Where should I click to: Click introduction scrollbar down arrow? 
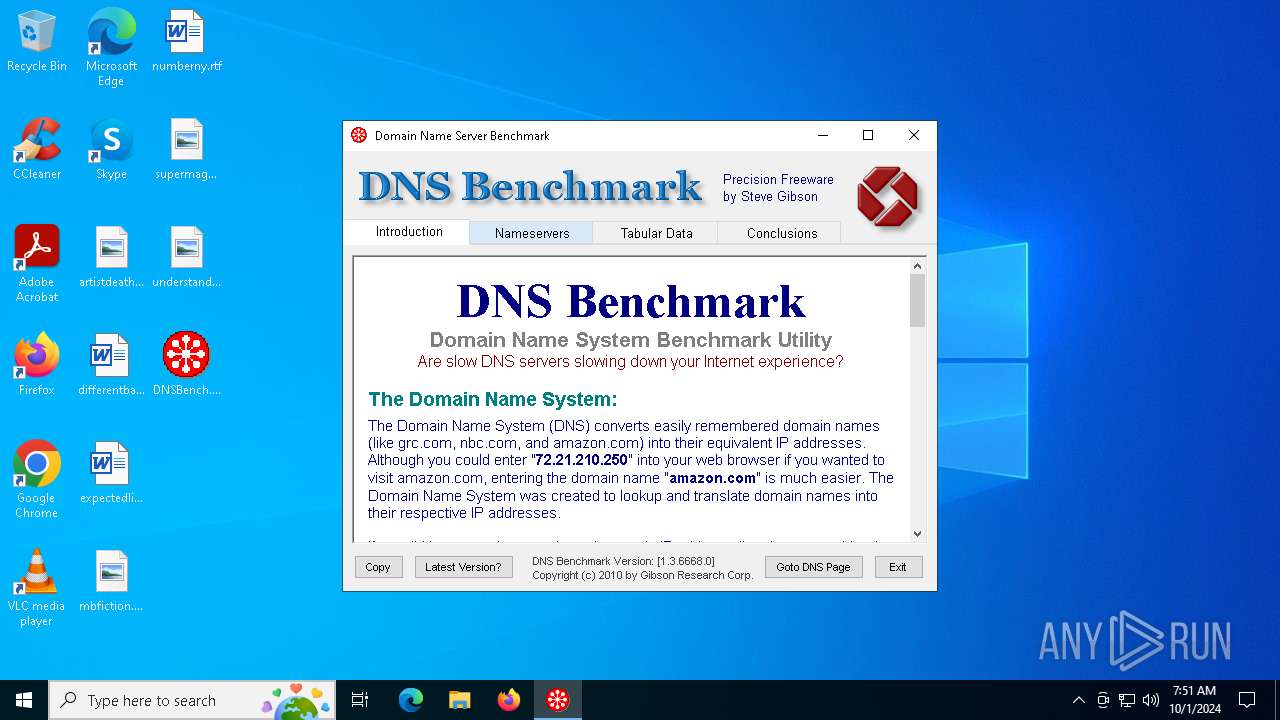tap(917, 534)
